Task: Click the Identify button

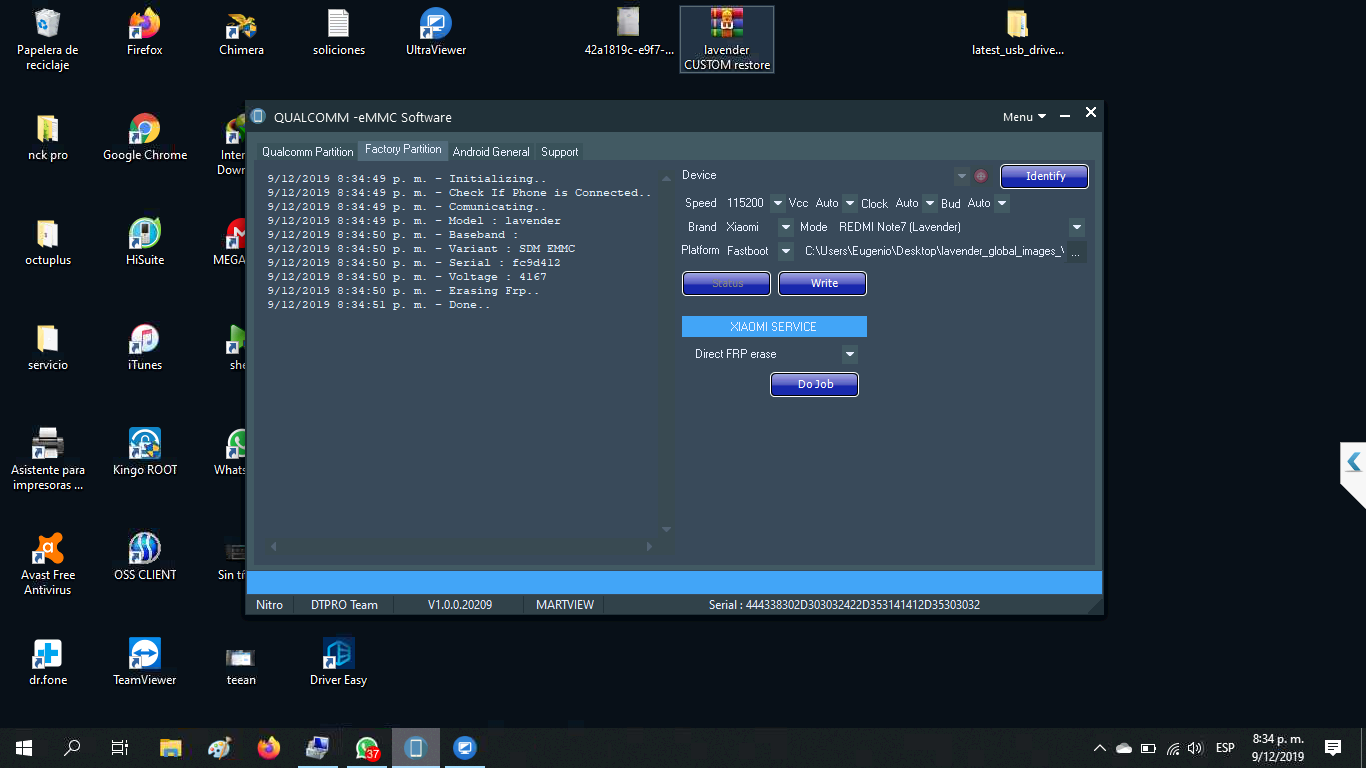Action: [1045, 176]
